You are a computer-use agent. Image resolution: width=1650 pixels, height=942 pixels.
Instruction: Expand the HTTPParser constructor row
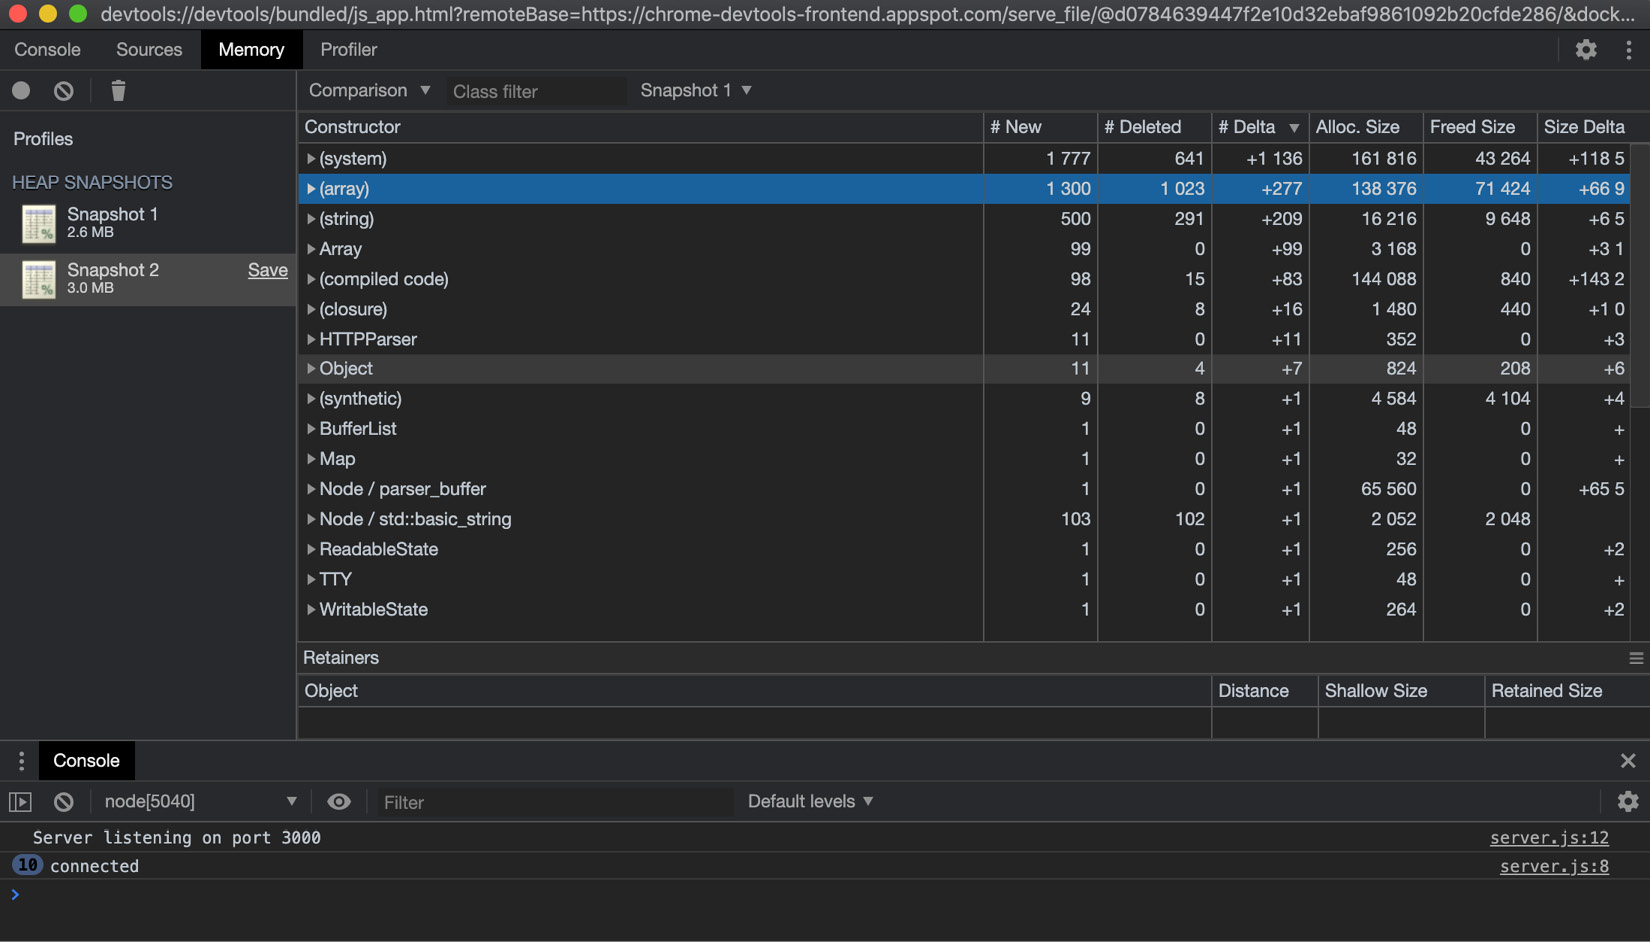[x=311, y=339]
